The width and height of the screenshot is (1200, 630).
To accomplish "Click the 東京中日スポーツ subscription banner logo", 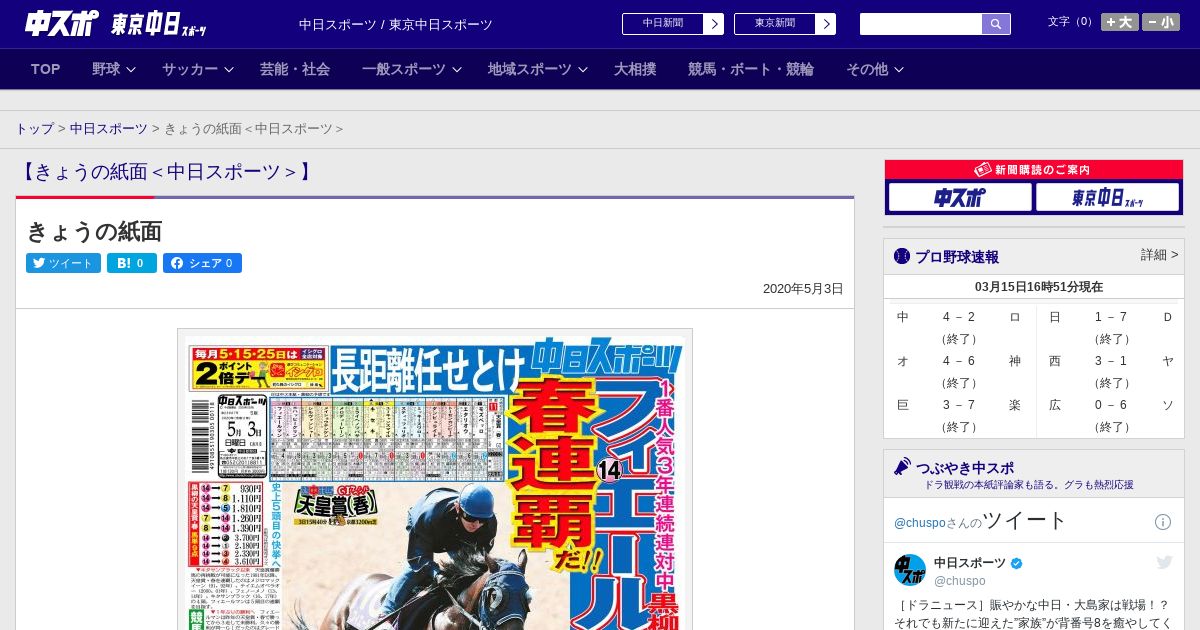I will click(x=1107, y=197).
